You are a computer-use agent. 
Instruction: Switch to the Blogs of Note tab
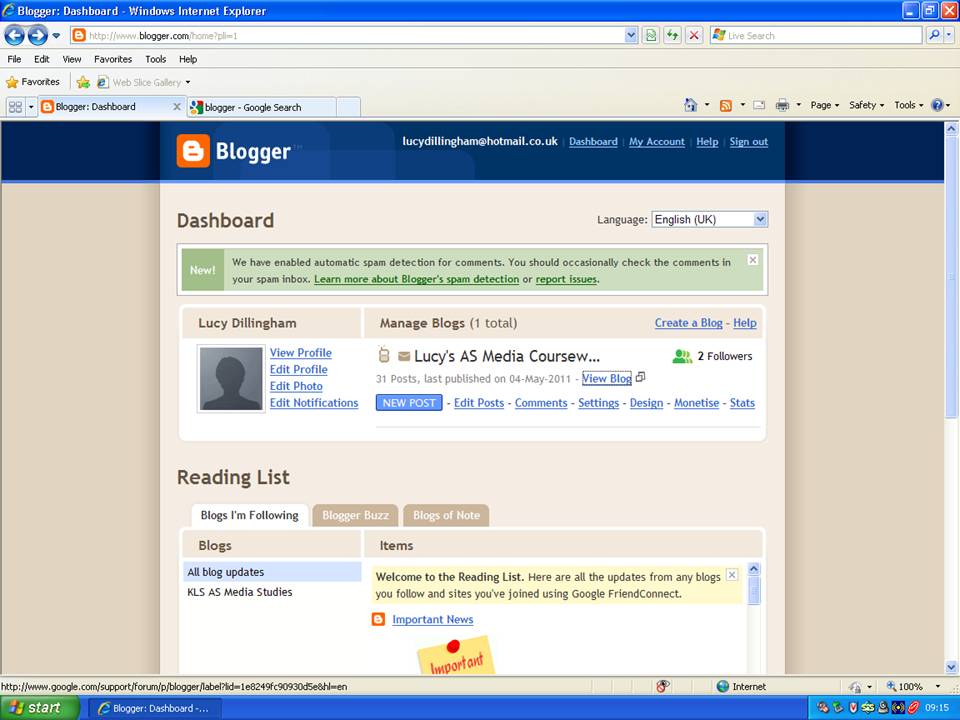446,516
